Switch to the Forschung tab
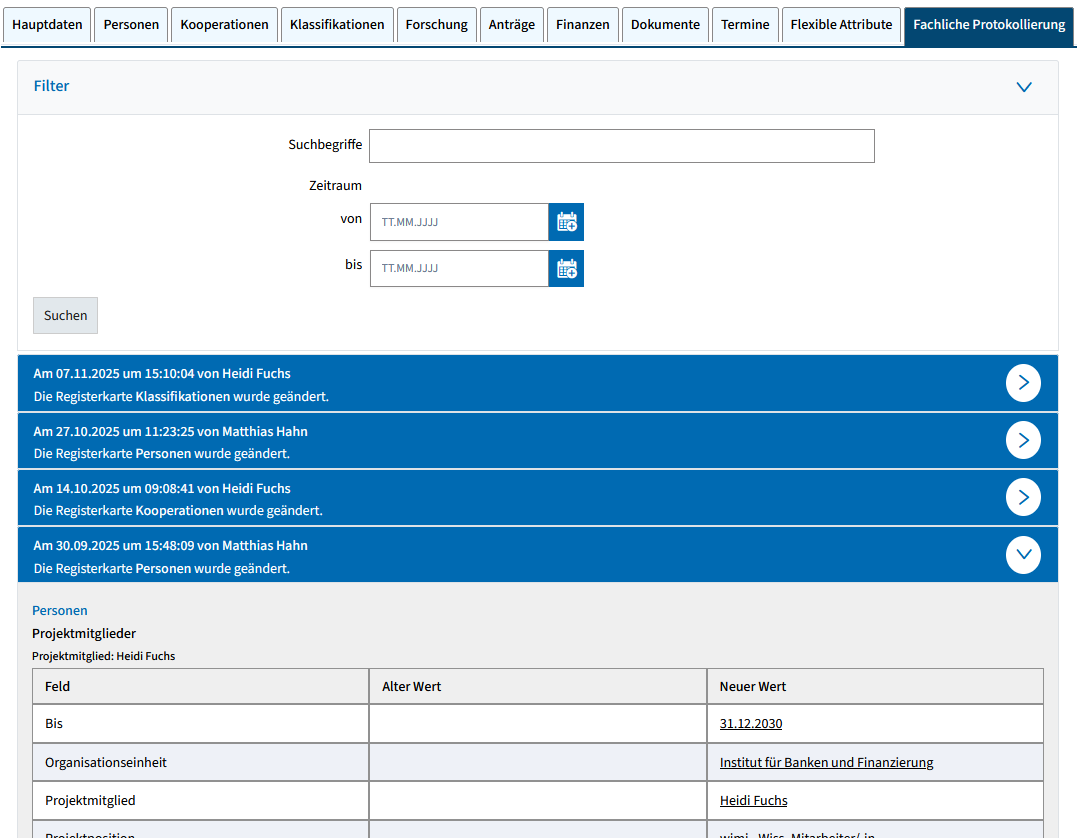1077x838 pixels. click(436, 25)
